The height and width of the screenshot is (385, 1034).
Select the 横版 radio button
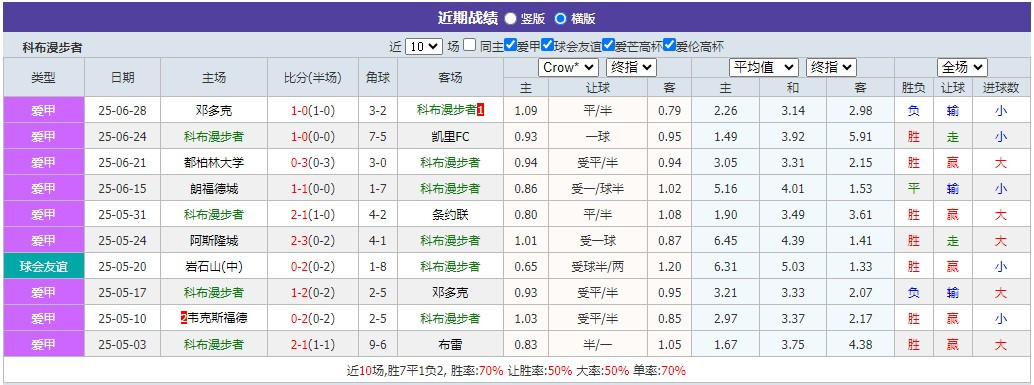pyautogui.click(x=560, y=18)
